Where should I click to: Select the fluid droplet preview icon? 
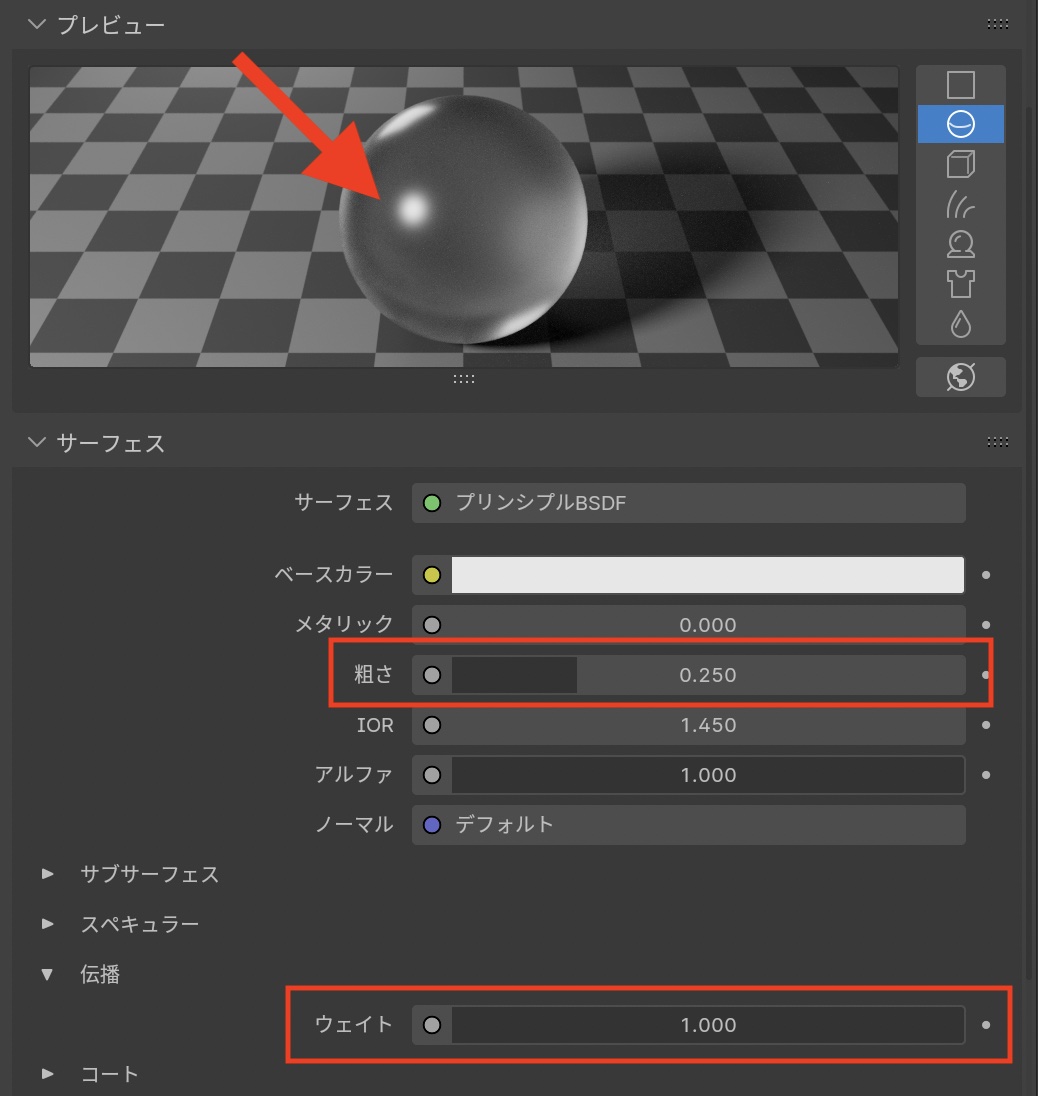960,324
